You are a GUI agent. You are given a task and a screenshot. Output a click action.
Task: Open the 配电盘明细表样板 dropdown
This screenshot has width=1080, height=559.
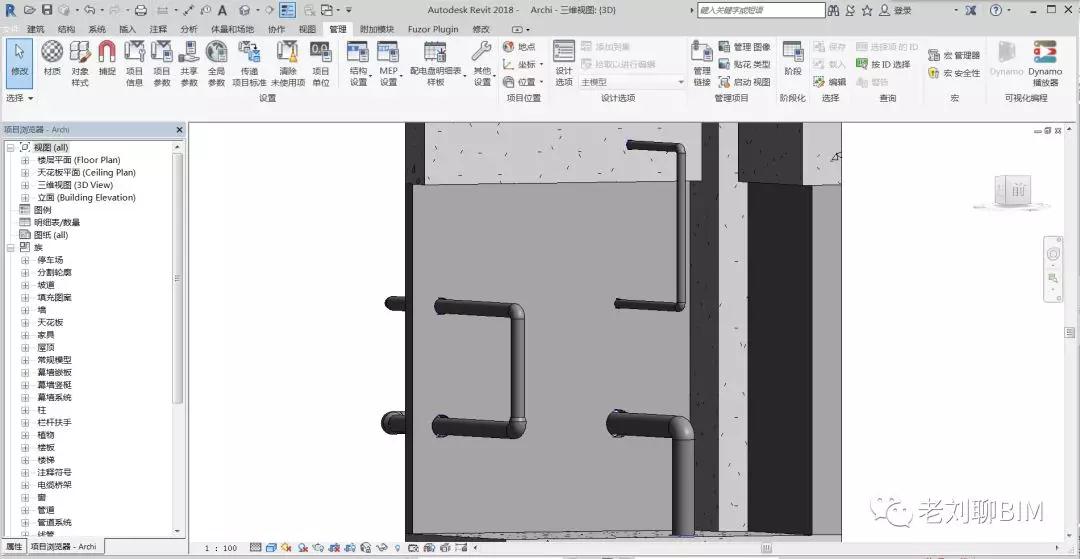click(x=437, y=62)
